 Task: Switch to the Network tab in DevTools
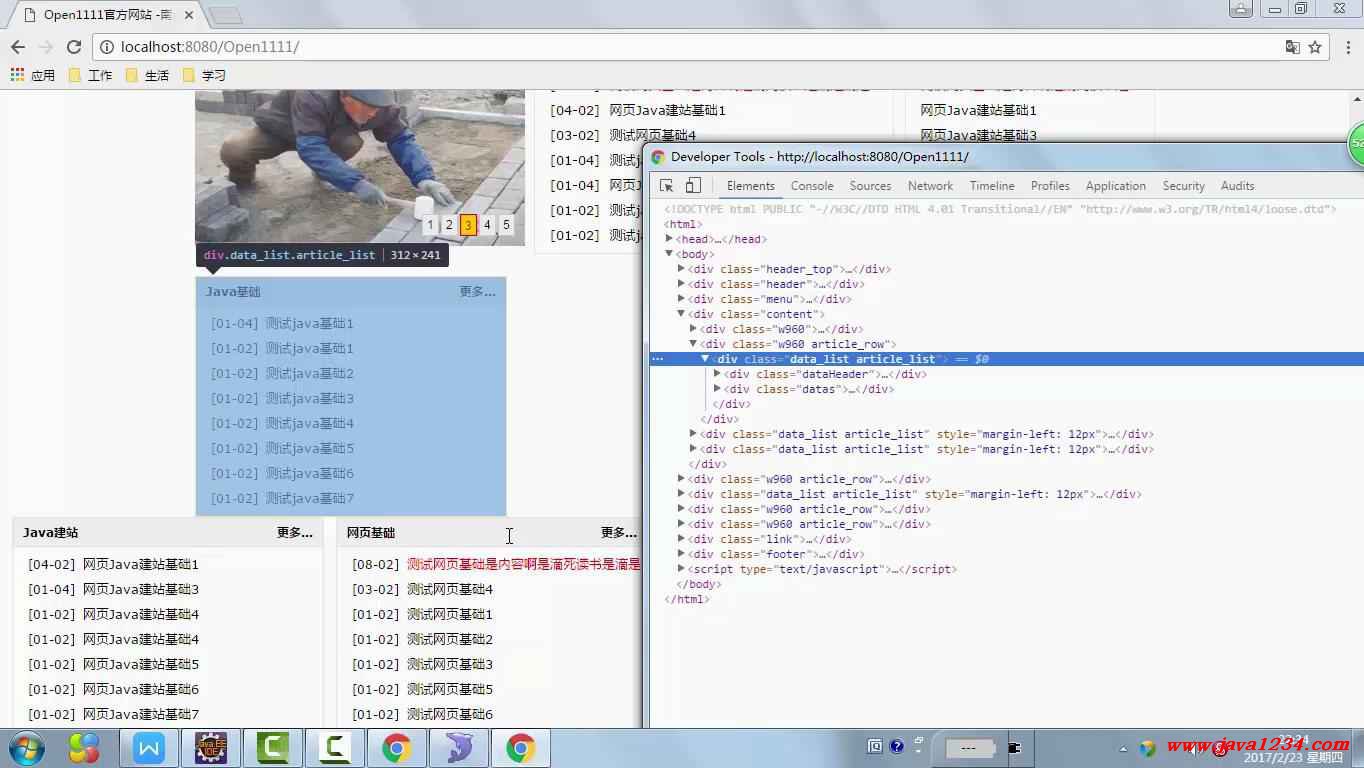[930, 186]
